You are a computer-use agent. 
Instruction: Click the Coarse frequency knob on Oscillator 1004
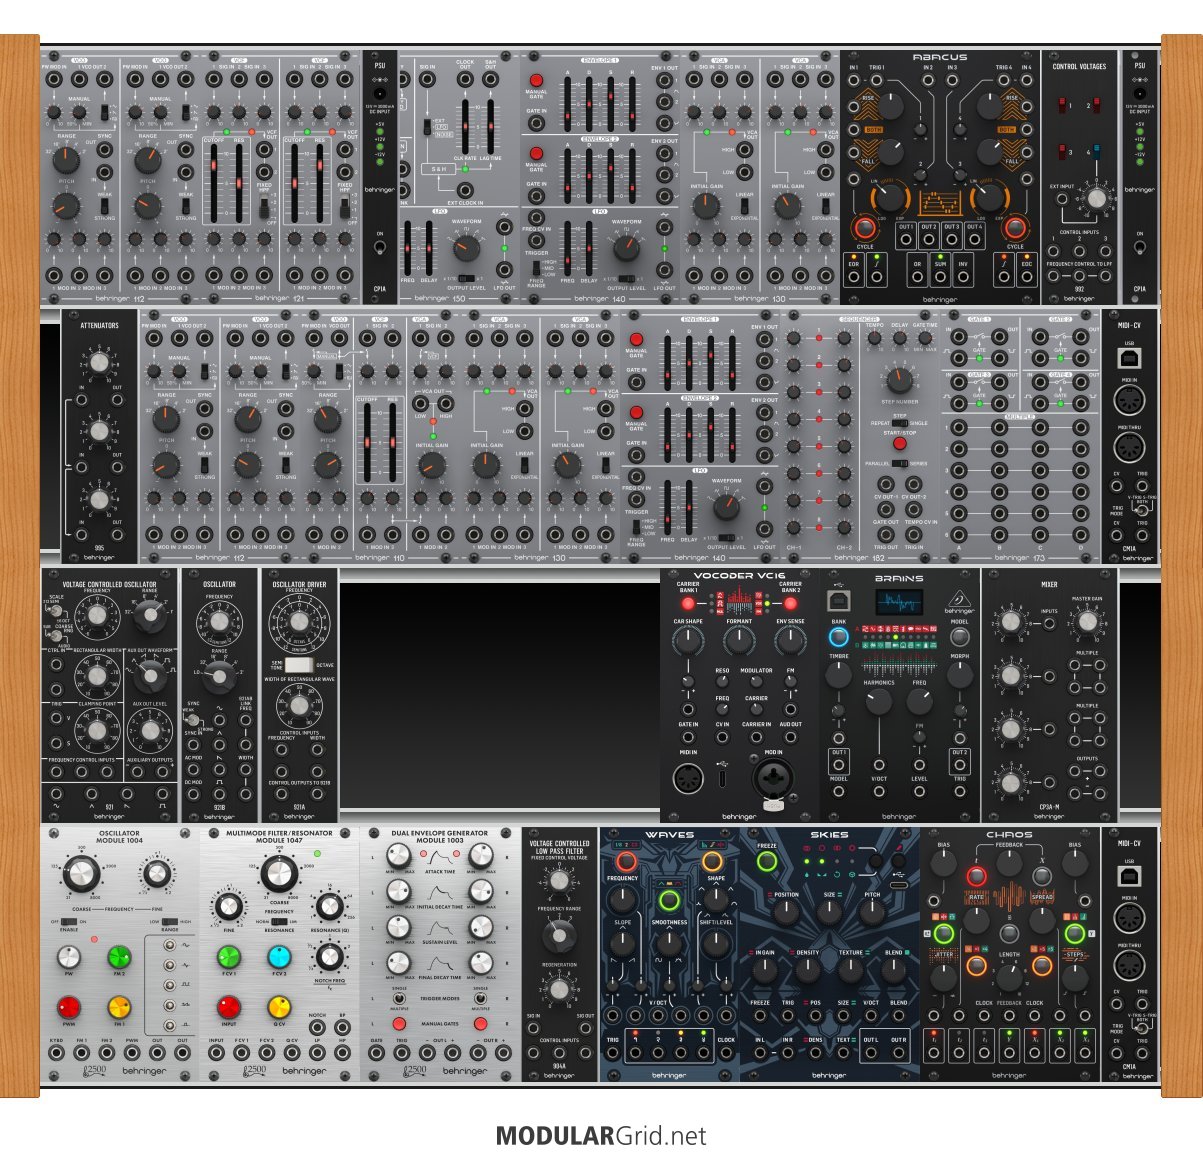(82, 875)
